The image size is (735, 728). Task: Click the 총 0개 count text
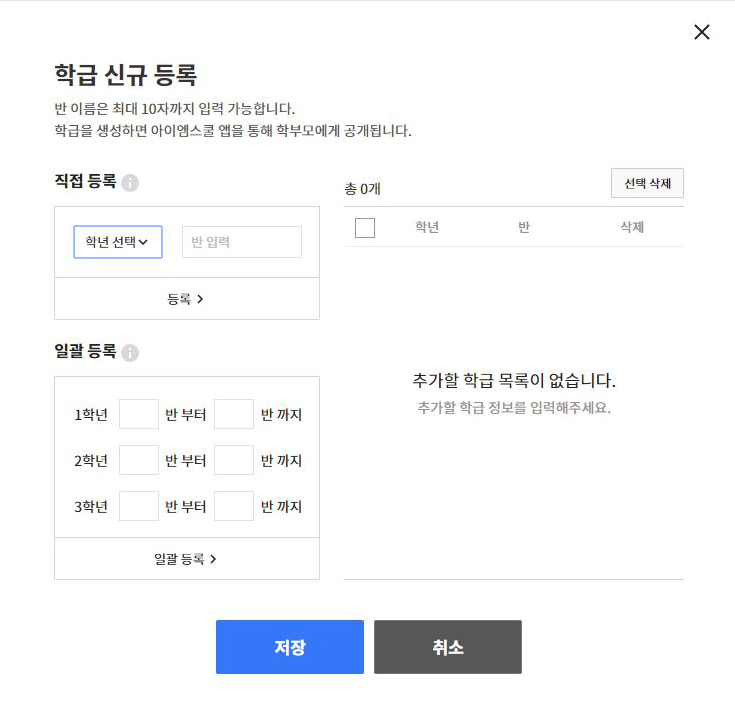[x=362, y=189]
